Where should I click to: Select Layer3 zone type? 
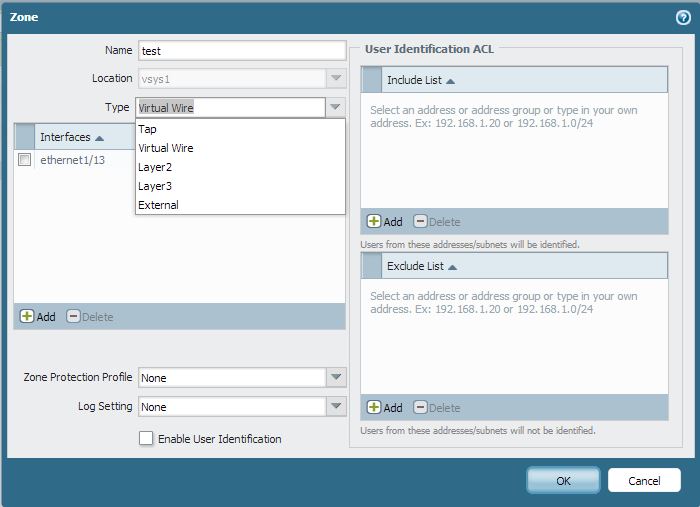tap(240, 186)
